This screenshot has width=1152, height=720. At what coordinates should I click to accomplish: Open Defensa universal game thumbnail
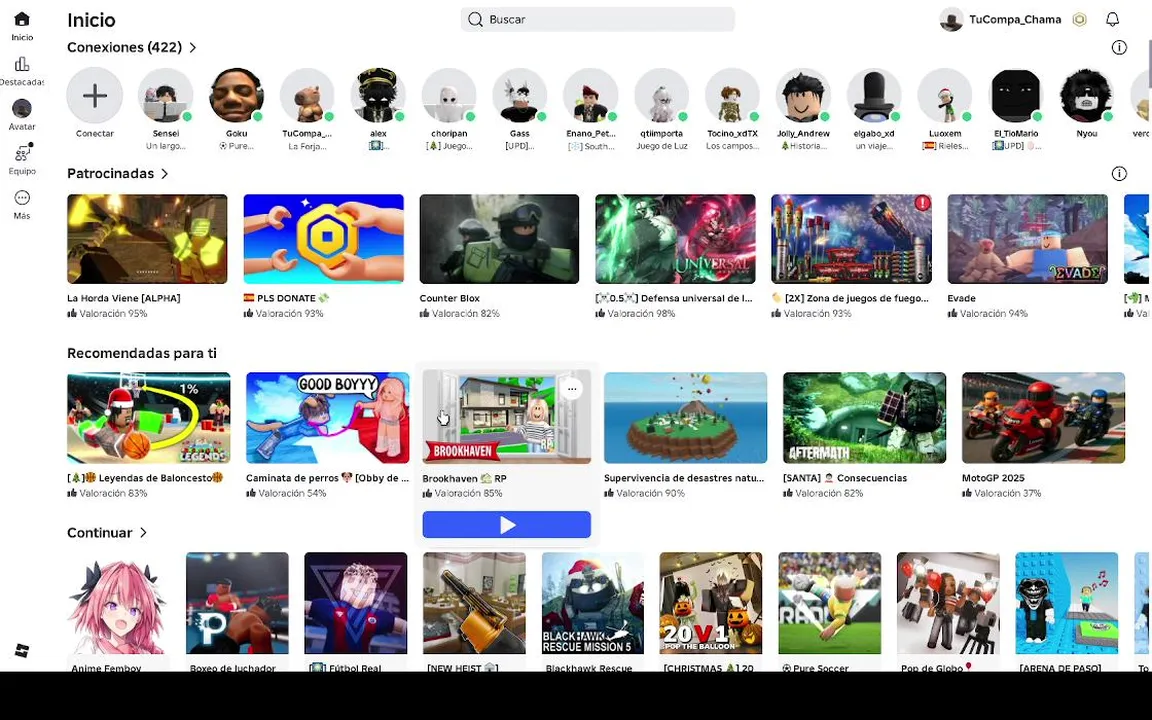pyautogui.click(x=675, y=239)
